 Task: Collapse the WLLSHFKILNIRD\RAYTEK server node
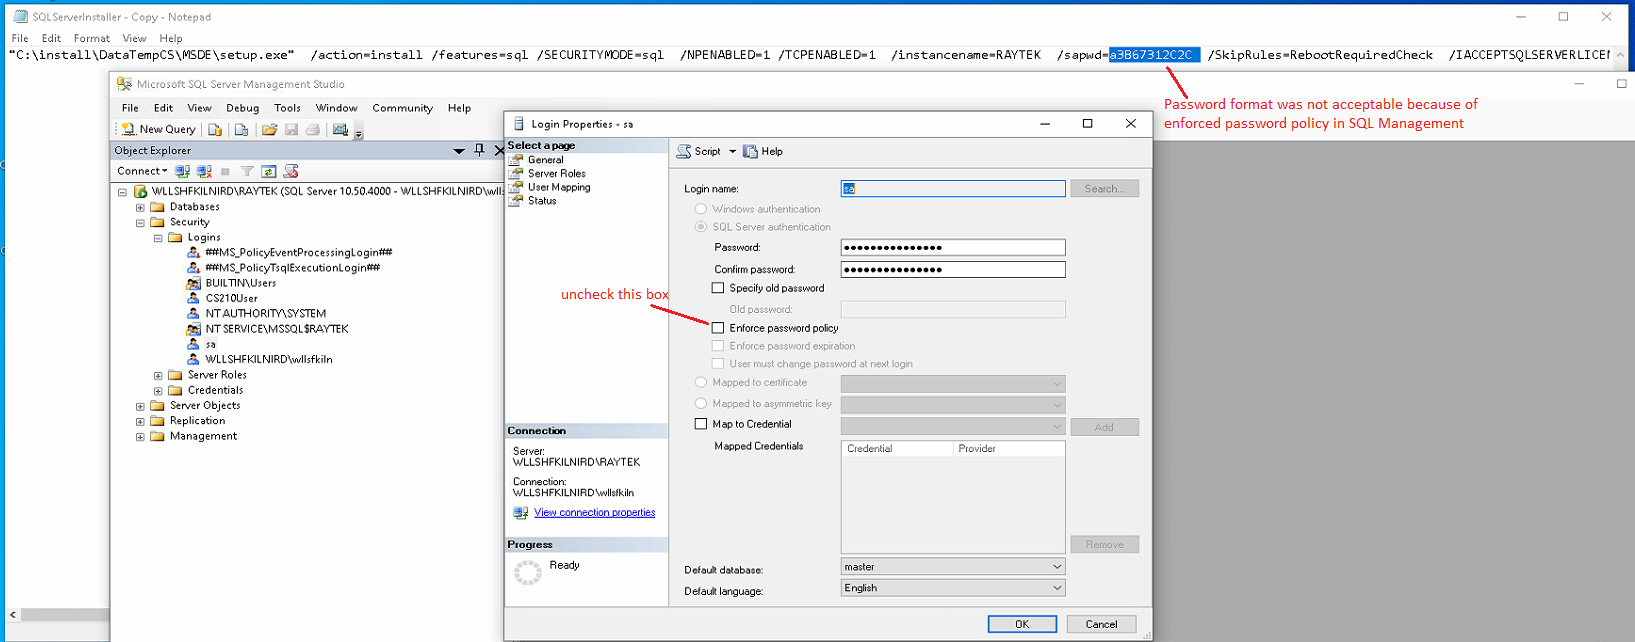click(x=122, y=191)
